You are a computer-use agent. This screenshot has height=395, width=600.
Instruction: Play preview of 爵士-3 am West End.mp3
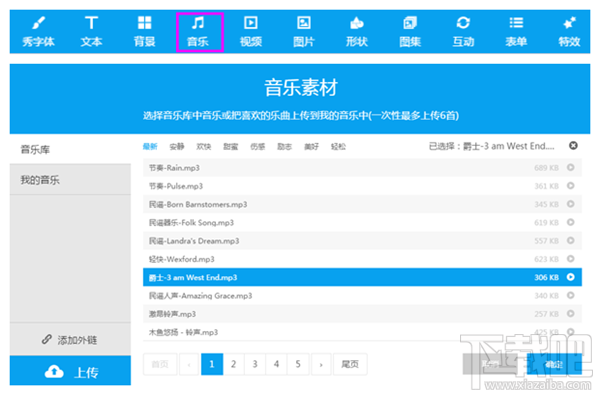click(x=571, y=277)
